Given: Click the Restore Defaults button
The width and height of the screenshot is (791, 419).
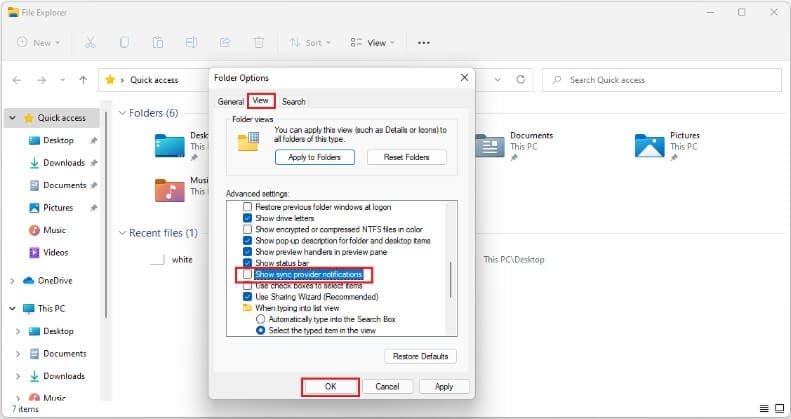Looking at the screenshot, I should tap(420, 356).
